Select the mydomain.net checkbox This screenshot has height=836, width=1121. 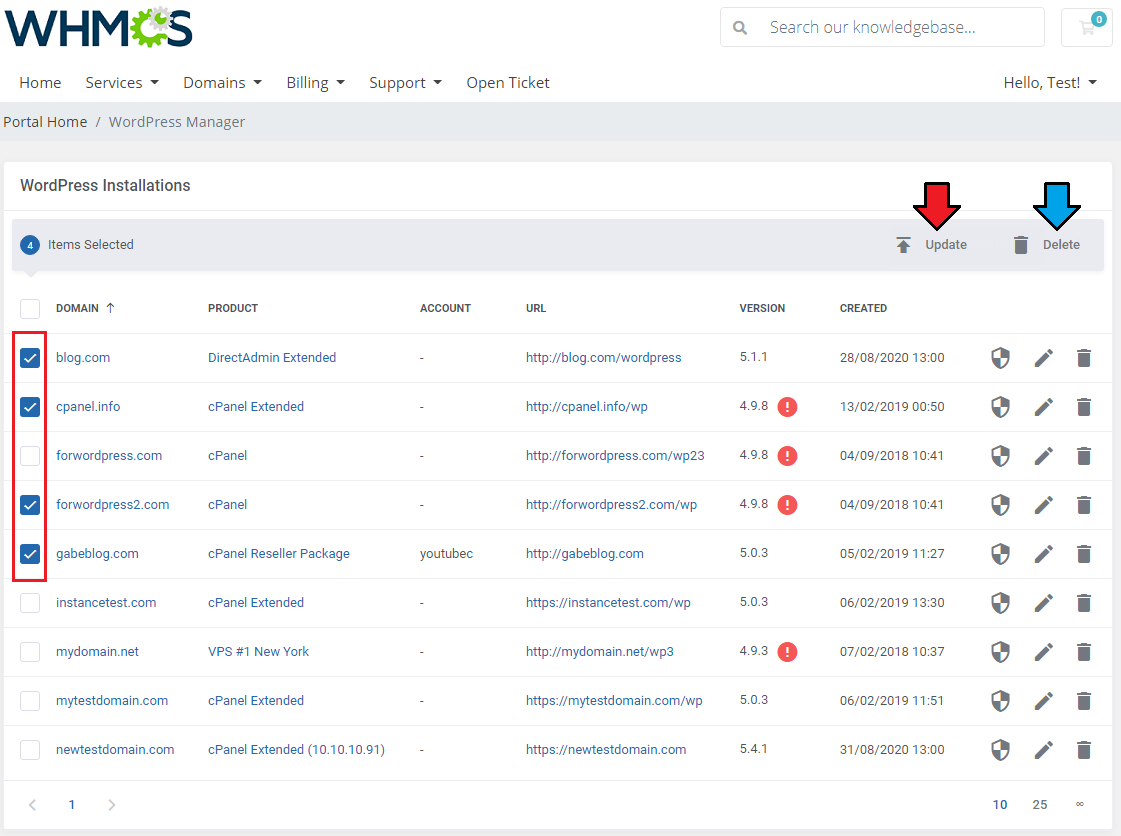(30, 651)
